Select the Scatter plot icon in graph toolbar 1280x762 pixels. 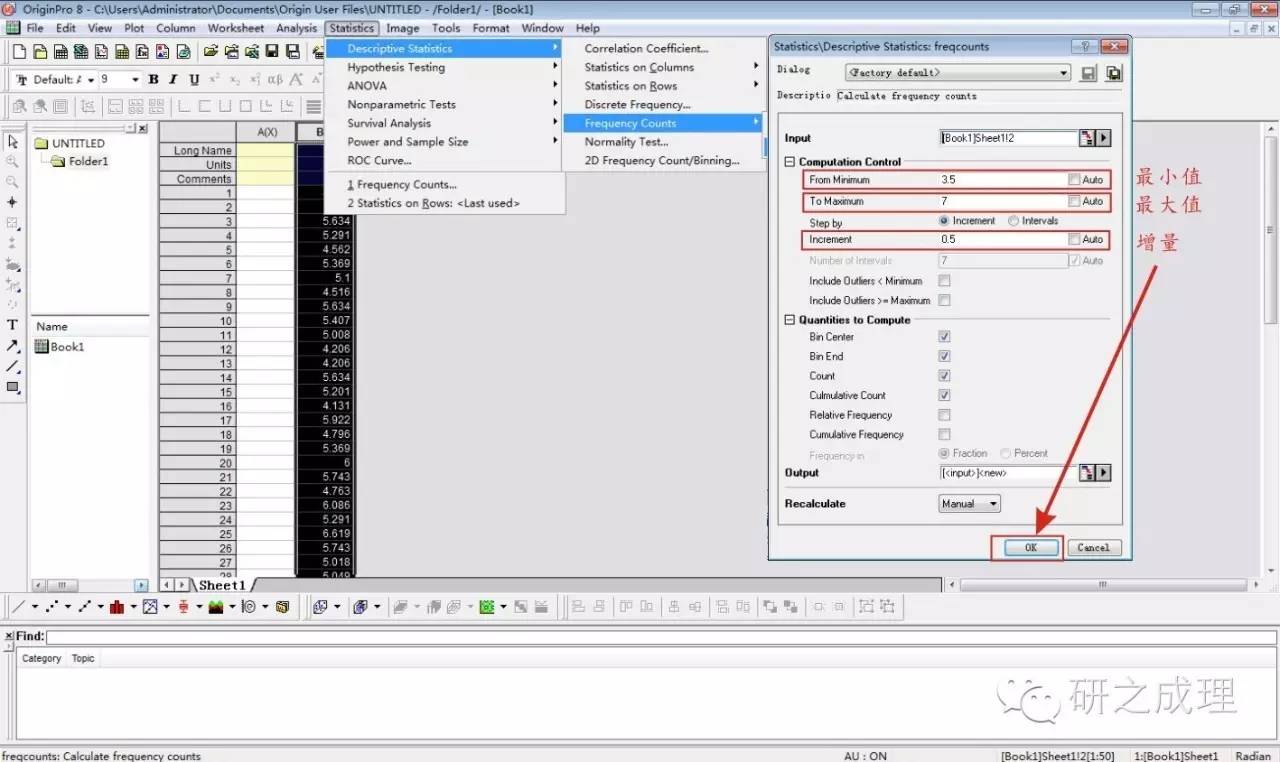(51, 607)
